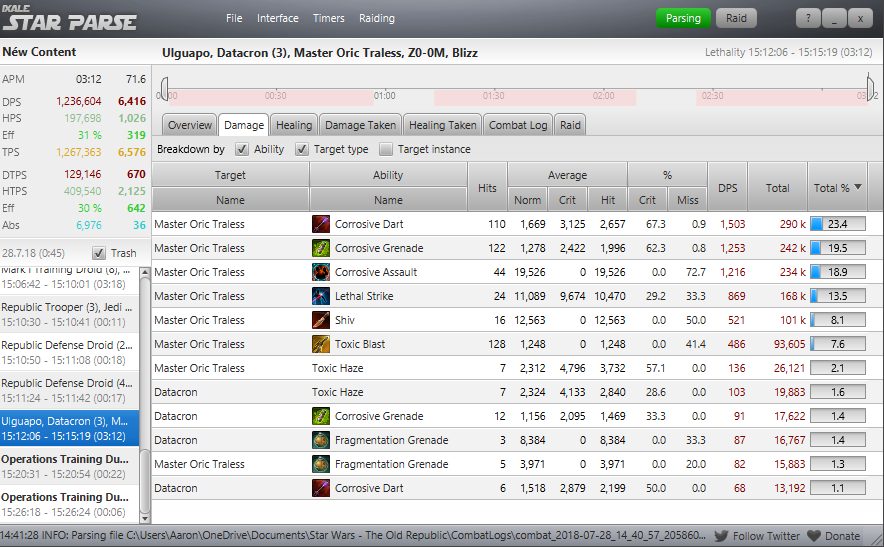Click the 01:00 timeline marker

384,95
